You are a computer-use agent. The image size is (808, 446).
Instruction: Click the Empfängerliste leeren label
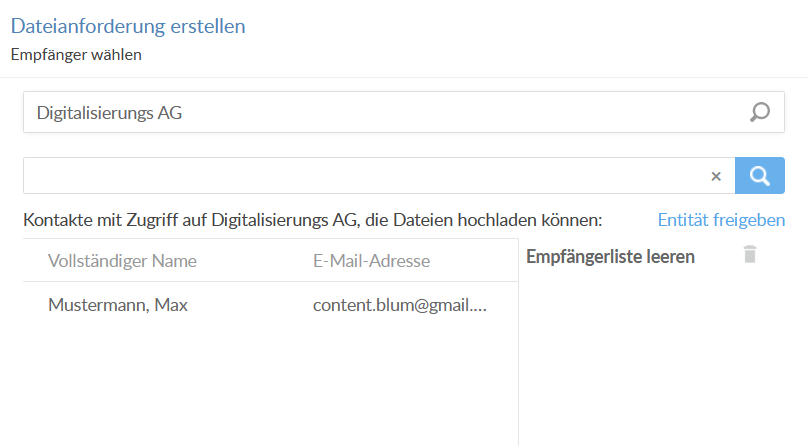click(610, 256)
